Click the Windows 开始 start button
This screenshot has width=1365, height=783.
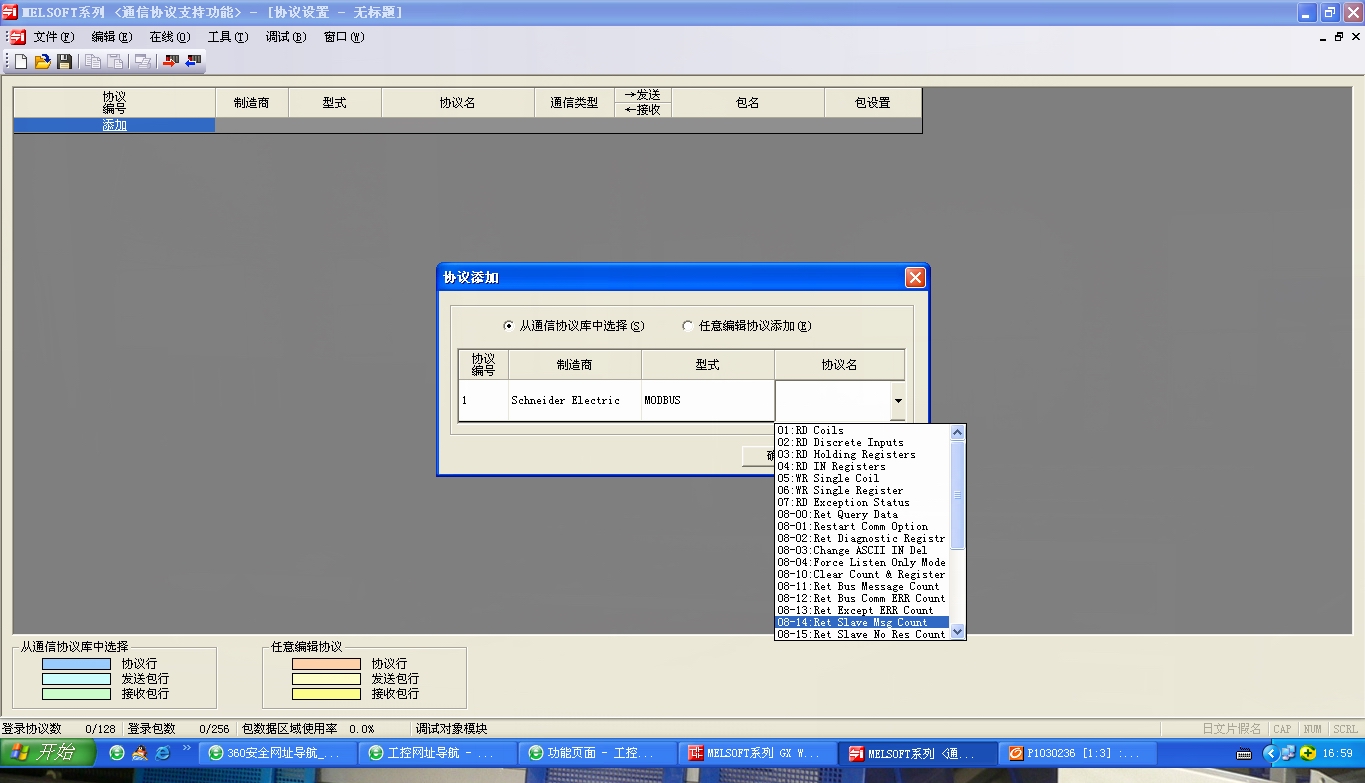[x=48, y=753]
